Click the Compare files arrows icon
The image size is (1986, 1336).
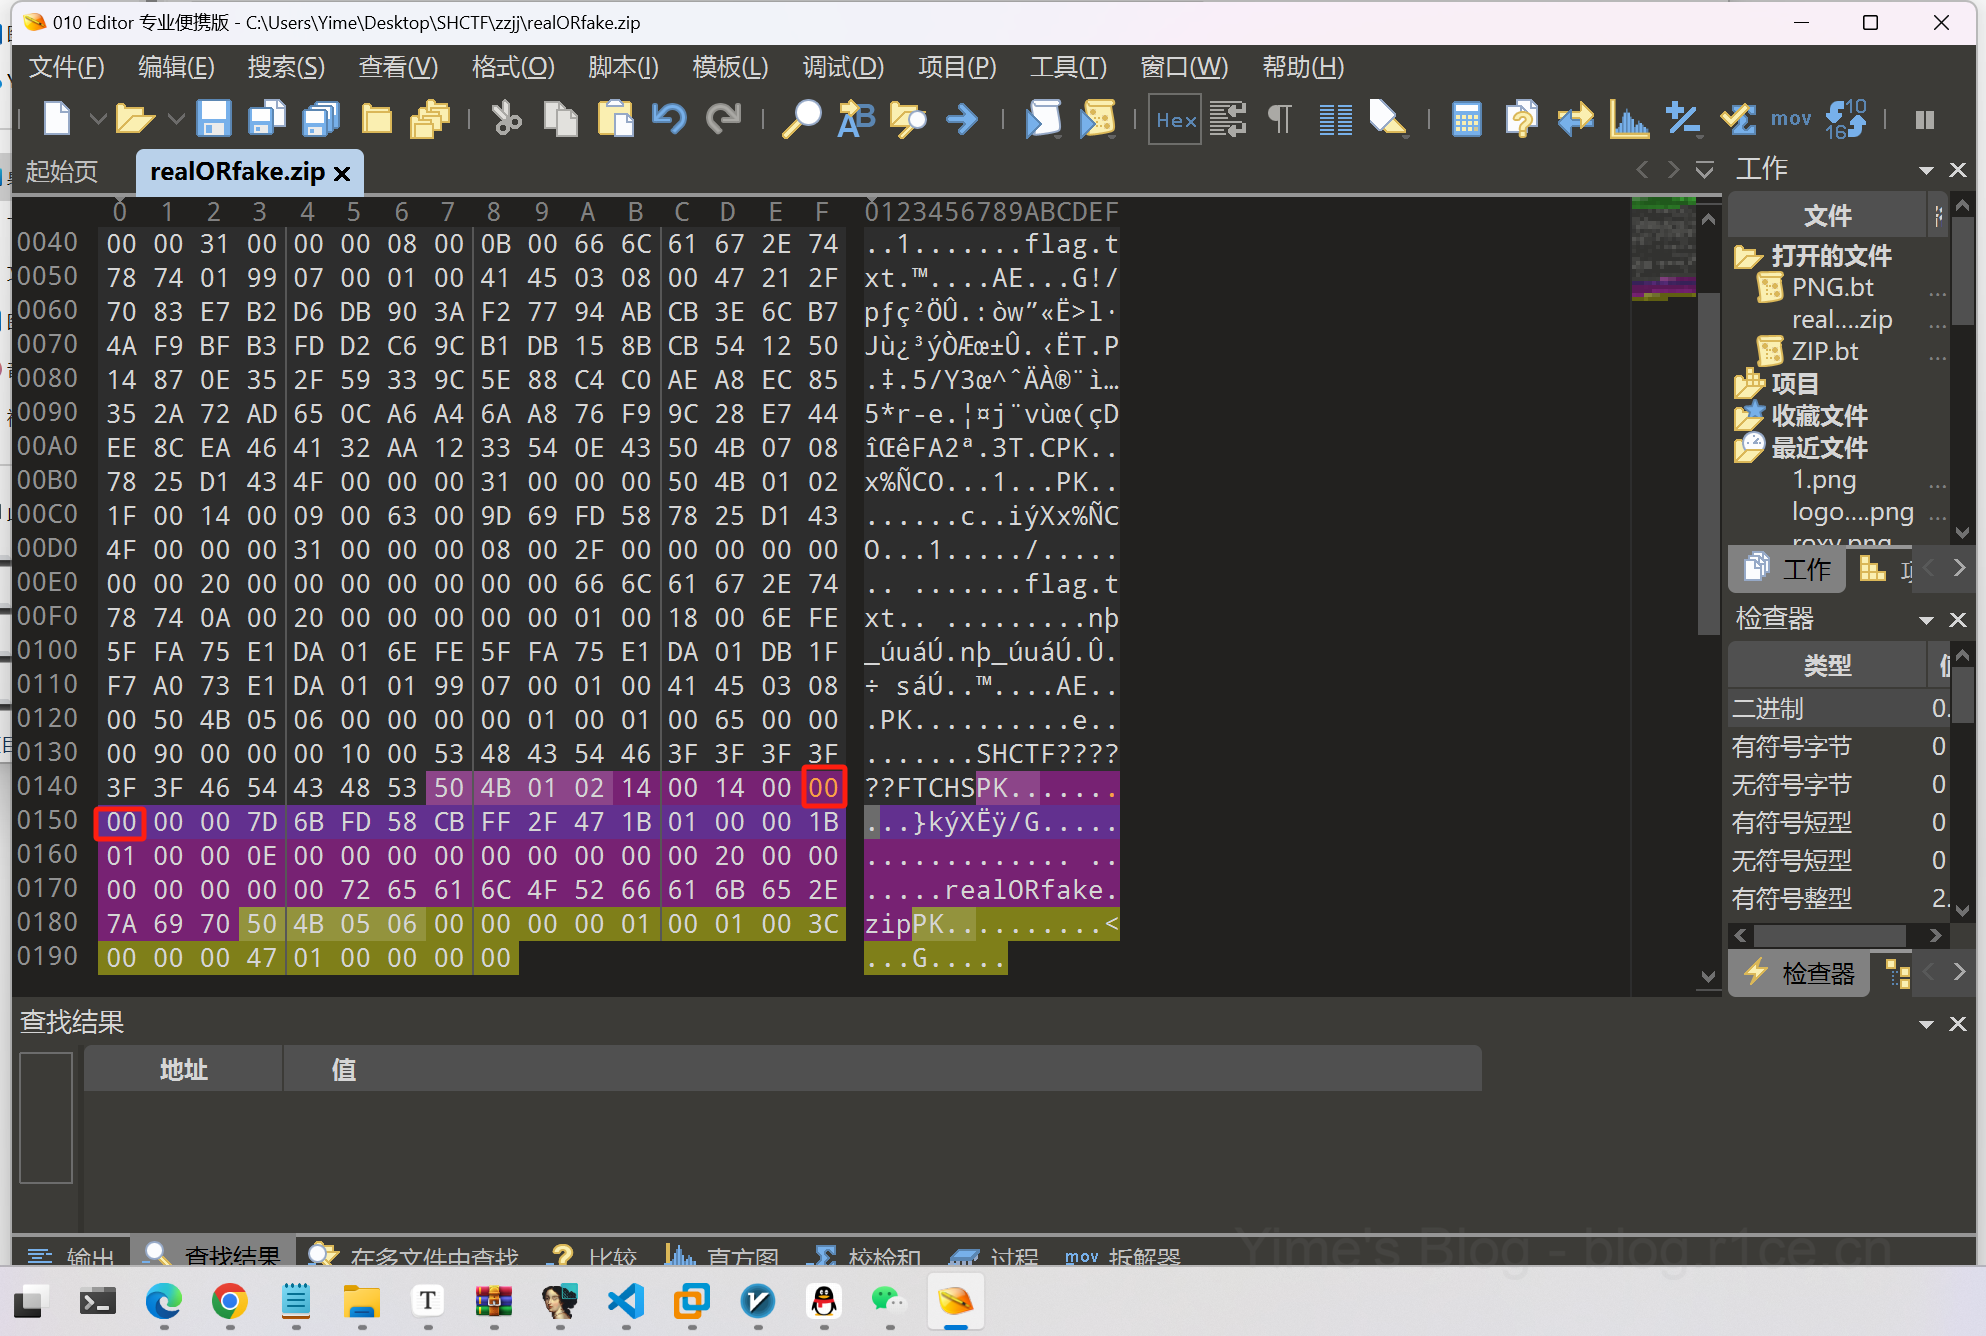point(1575,119)
